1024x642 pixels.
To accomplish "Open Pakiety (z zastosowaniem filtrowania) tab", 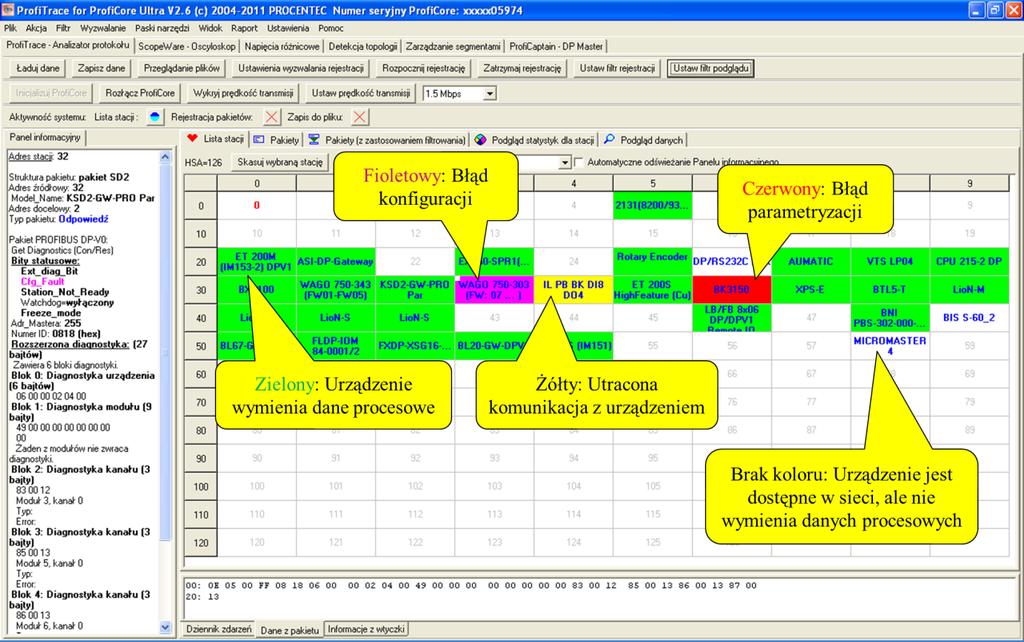I will [x=387, y=140].
